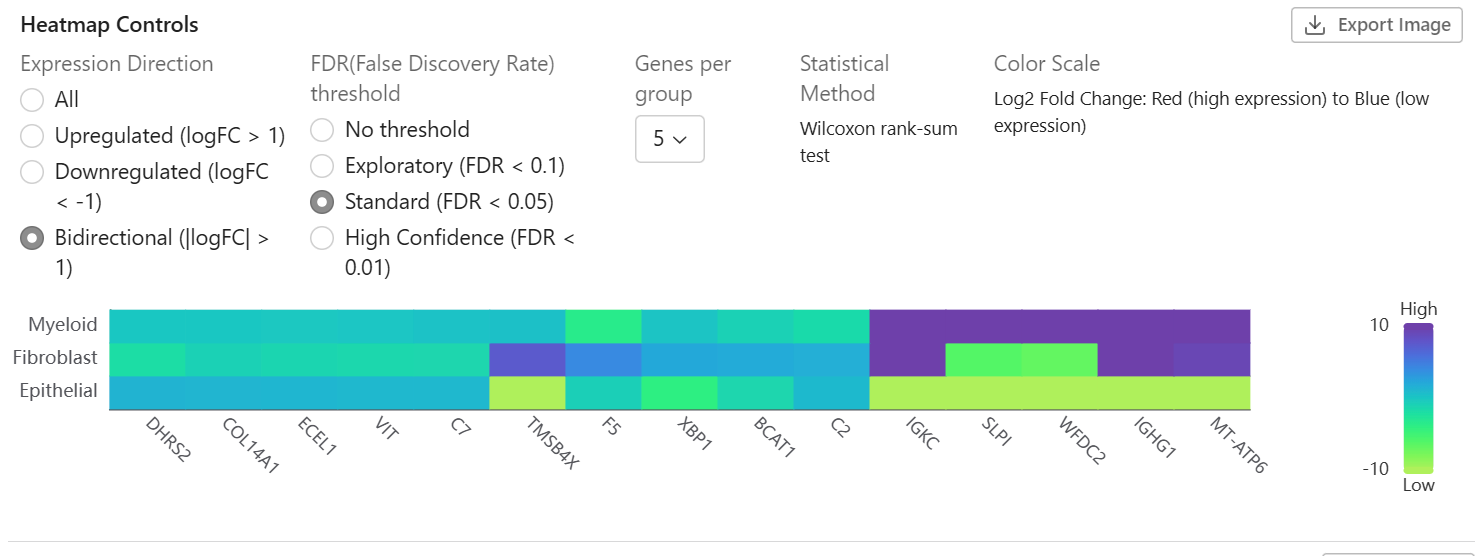Click the DHRS2 gene axis label
This screenshot has width=1478, height=556.
(x=167, y=440)
